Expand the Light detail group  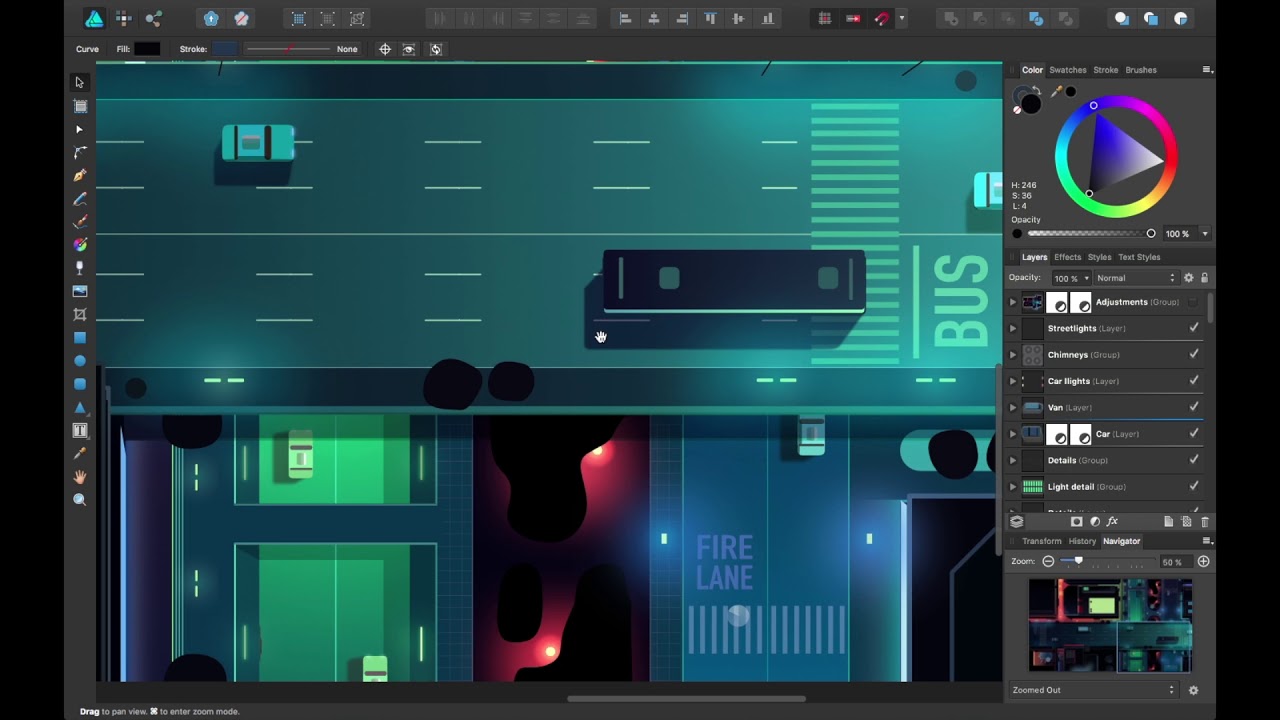pyautogui.click(x=1013, y=487)
